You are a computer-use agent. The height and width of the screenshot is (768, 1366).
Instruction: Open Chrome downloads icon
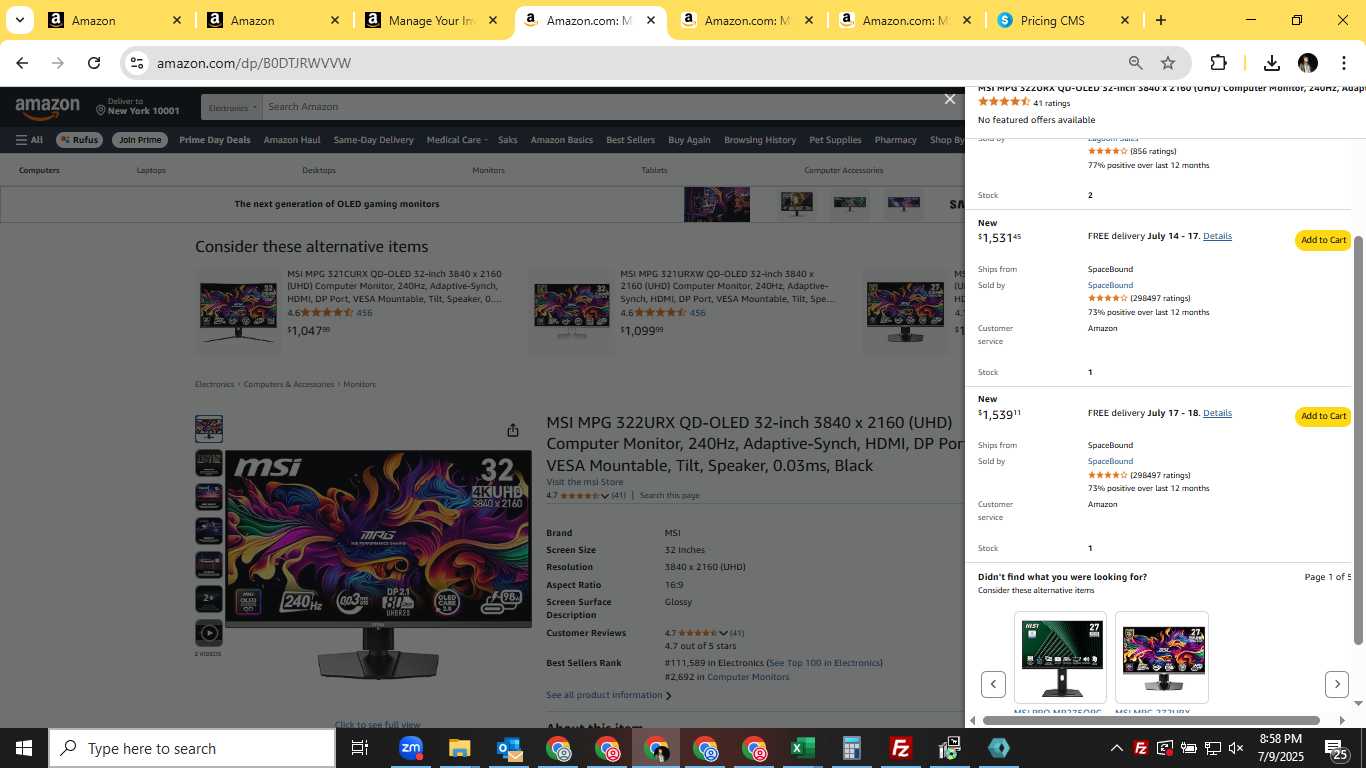[1272, 63]
